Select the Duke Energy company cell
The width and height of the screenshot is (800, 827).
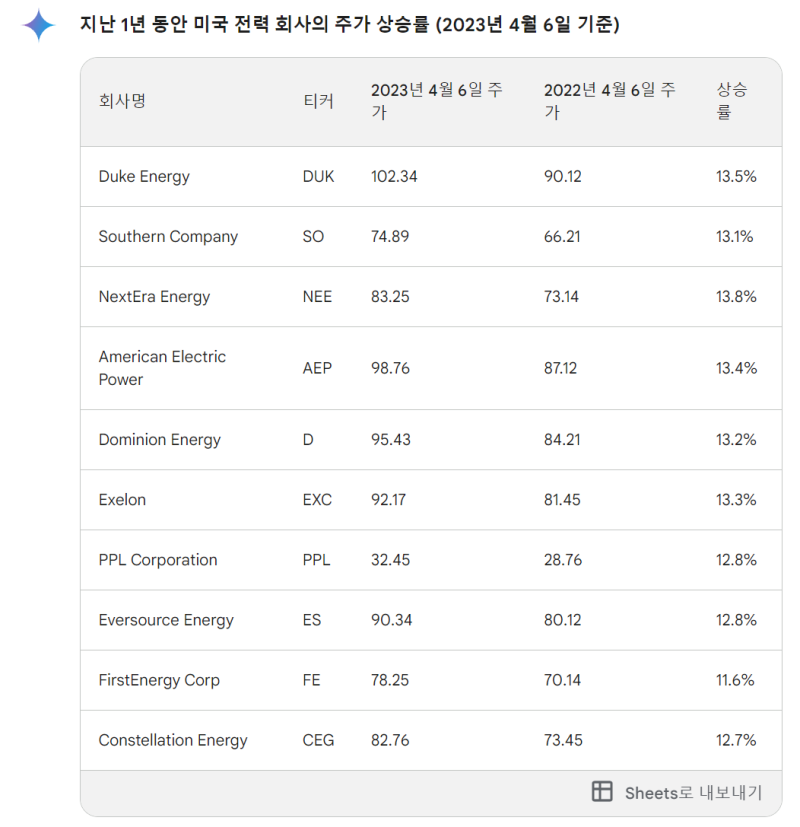click(x=144, y=176)
